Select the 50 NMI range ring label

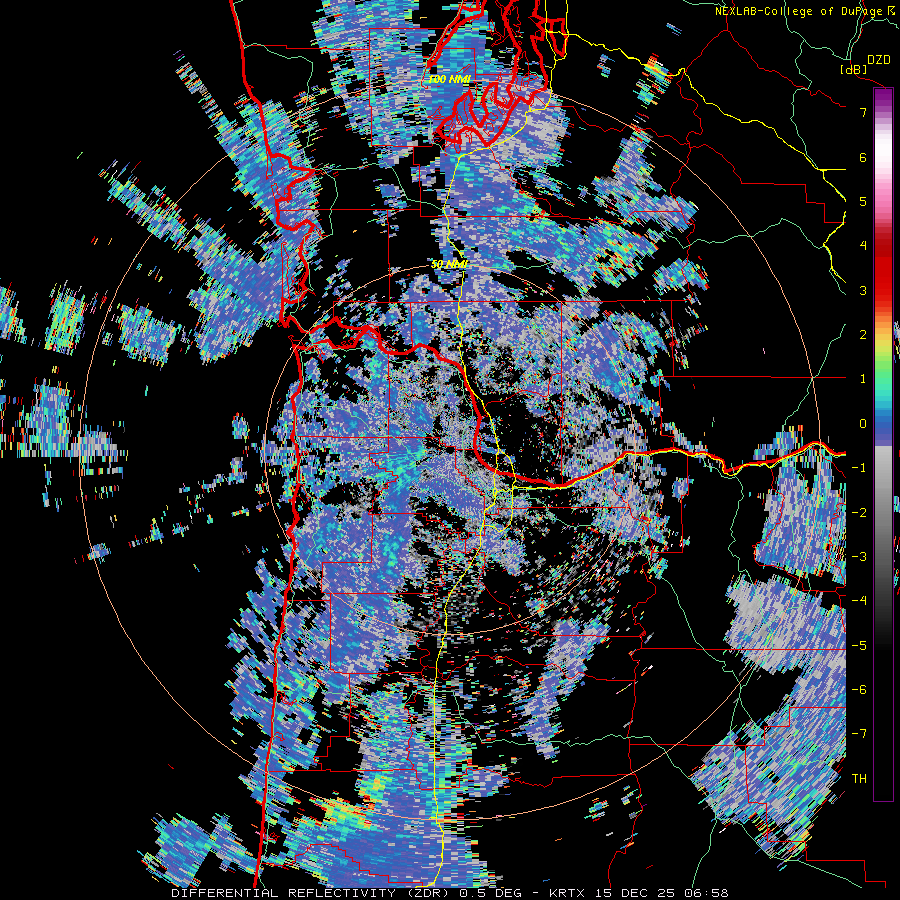[449, 265]
